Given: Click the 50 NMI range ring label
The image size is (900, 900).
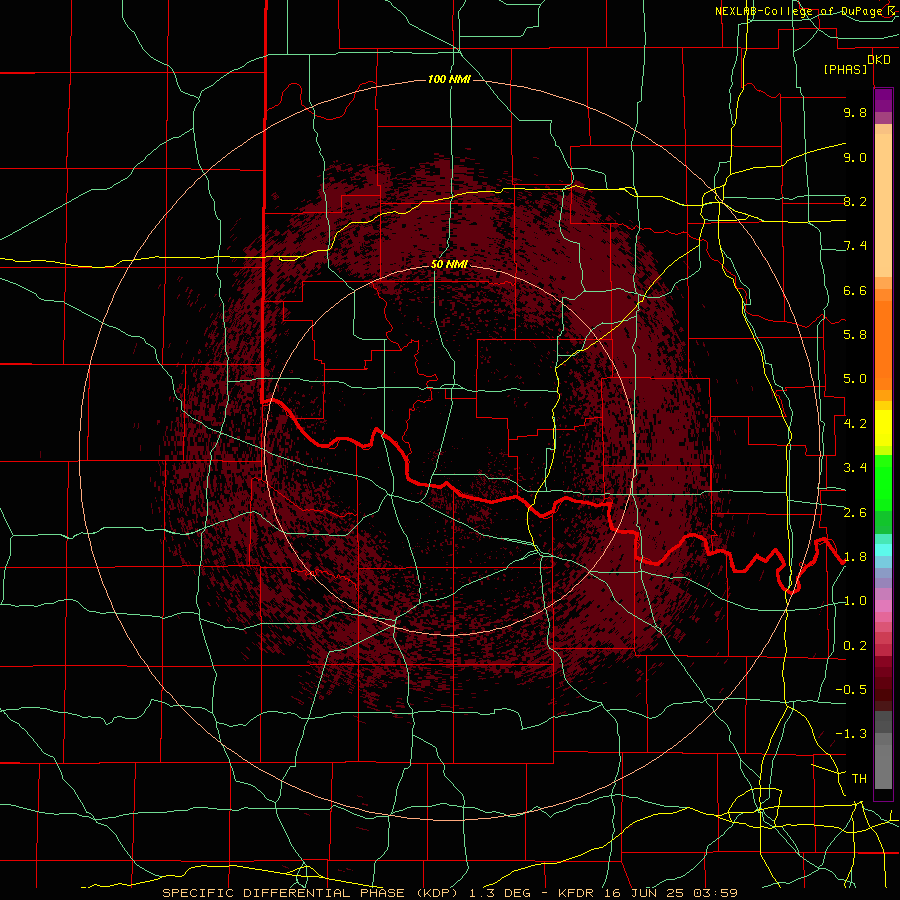Looking at the screenshot, I should 449,264.
